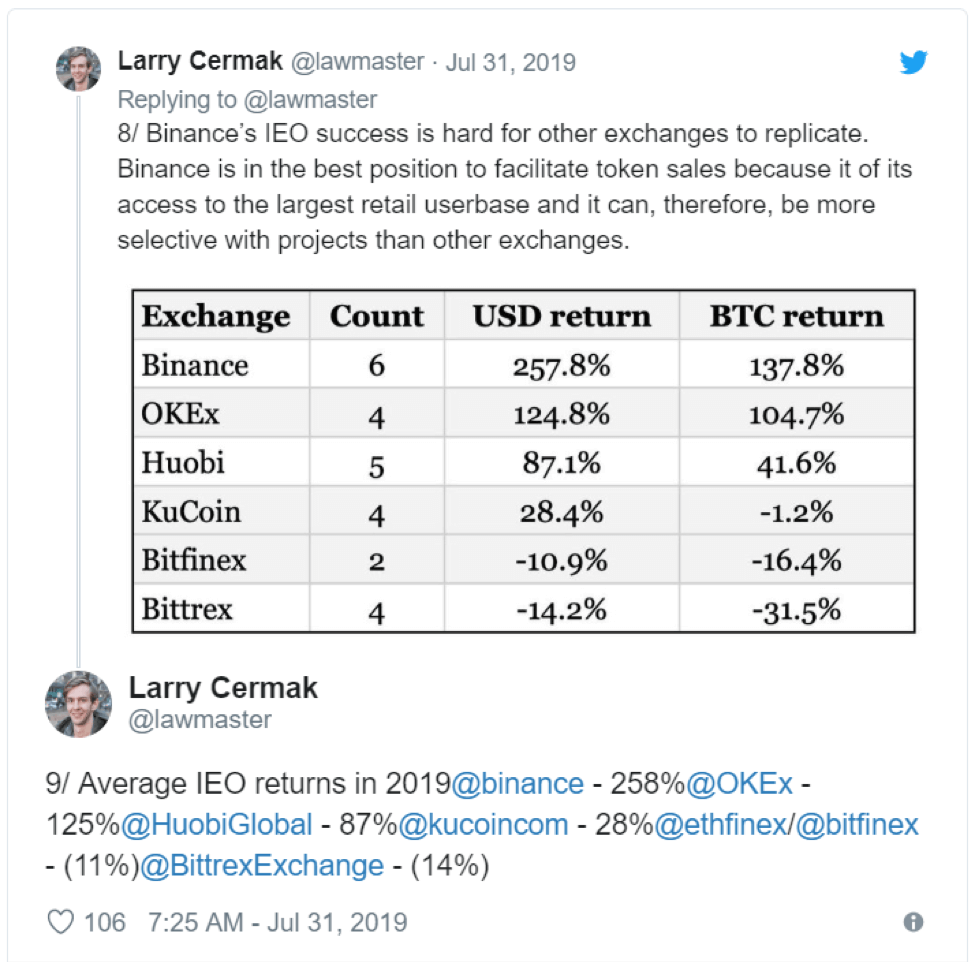Open the @ethfinex mention
Viewport: 974px width, 962px height.
tap(720, 824)
